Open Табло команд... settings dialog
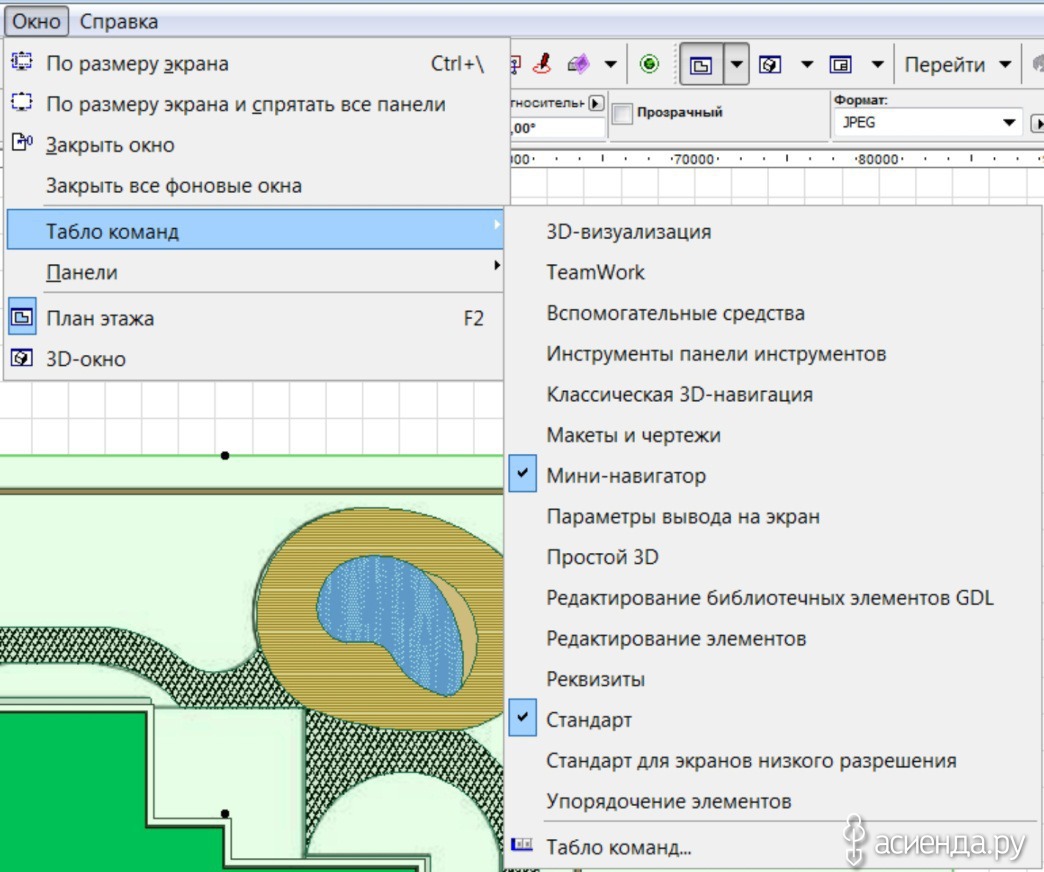The height and width of the screenshot is (872, 1044). 772,847
